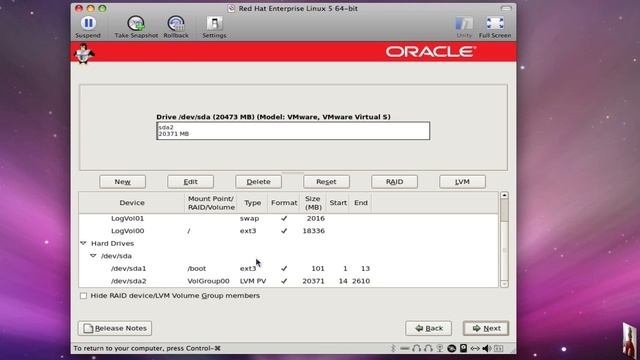This screenshot has height=360, width=640.
Task: Click the Mount Point/RAID/Volume column header
Action: coord(211,203)
